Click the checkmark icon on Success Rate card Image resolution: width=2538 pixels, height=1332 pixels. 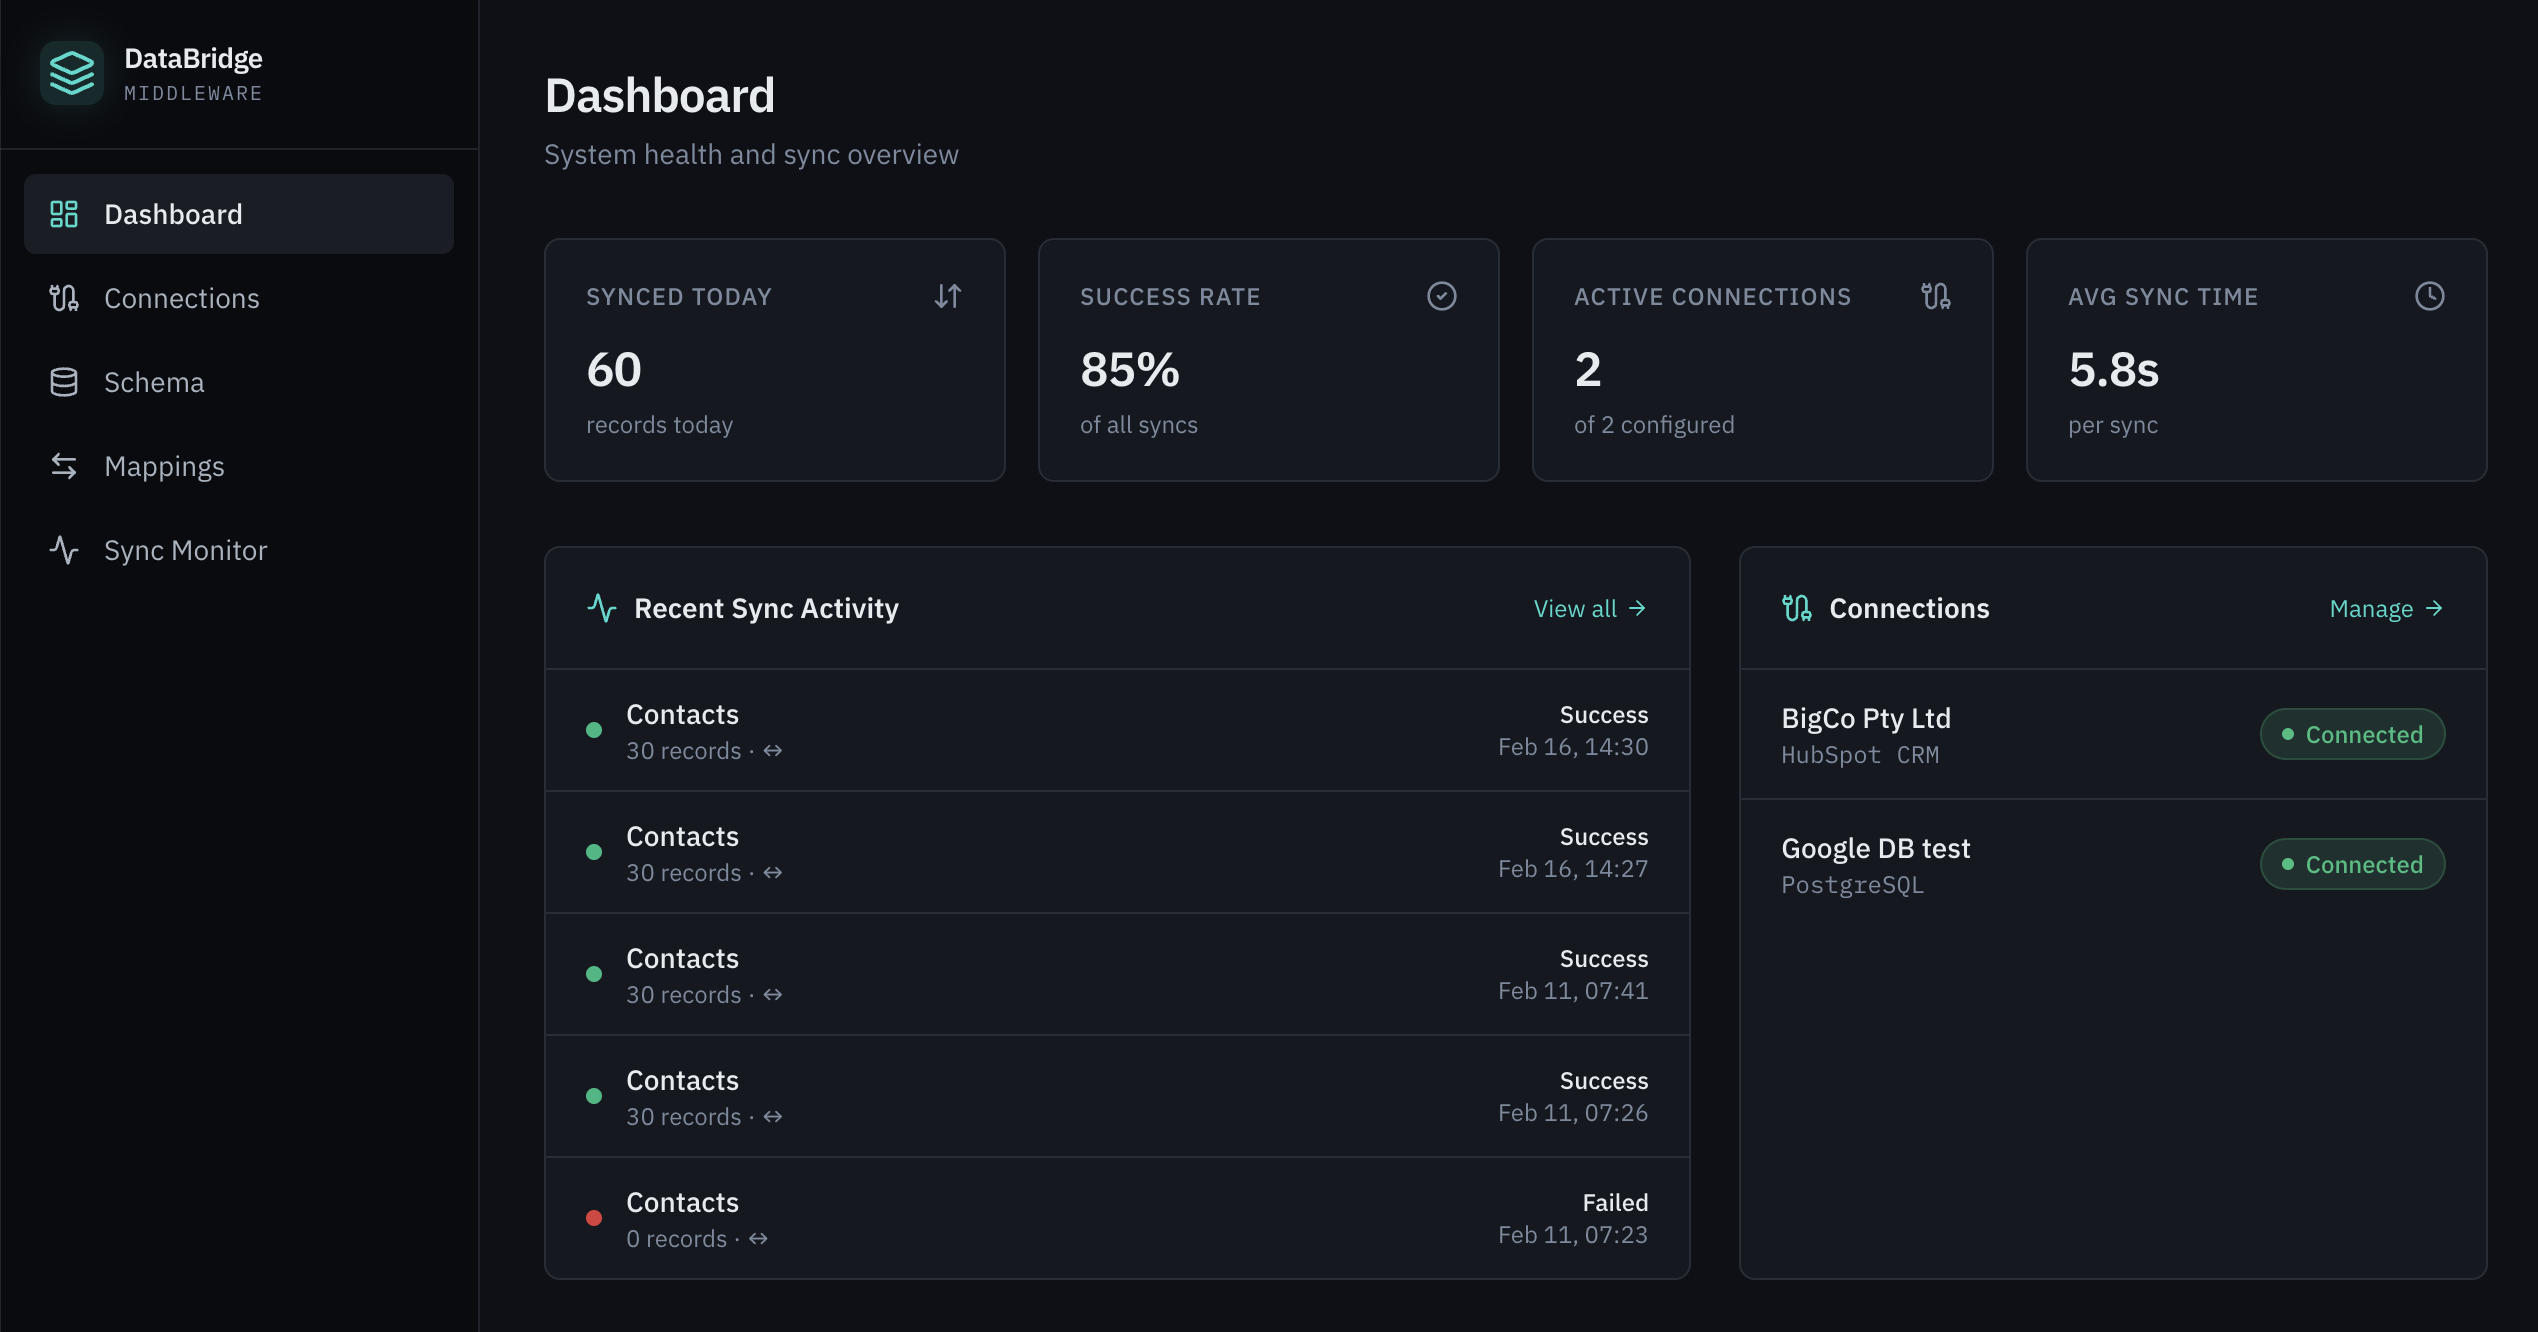coord(1441,296)
